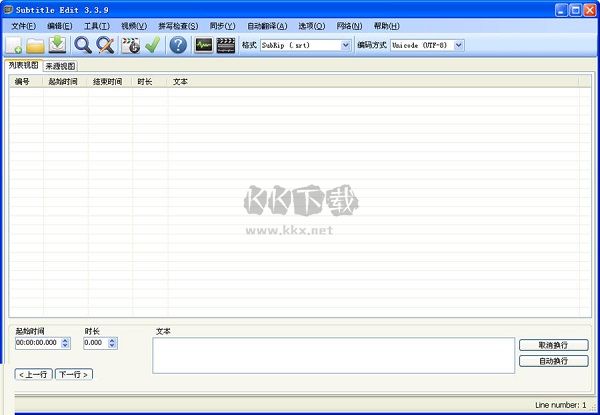Screen dimensions: 600x415
Task: Open Visual sync icon
Action: (x=130, y=45)
